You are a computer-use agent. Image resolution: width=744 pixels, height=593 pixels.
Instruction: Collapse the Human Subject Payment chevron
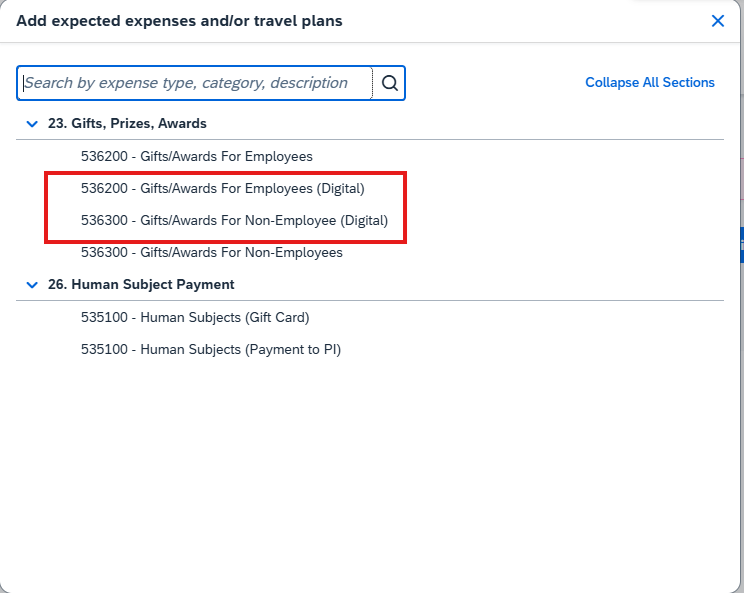(31, 285)
